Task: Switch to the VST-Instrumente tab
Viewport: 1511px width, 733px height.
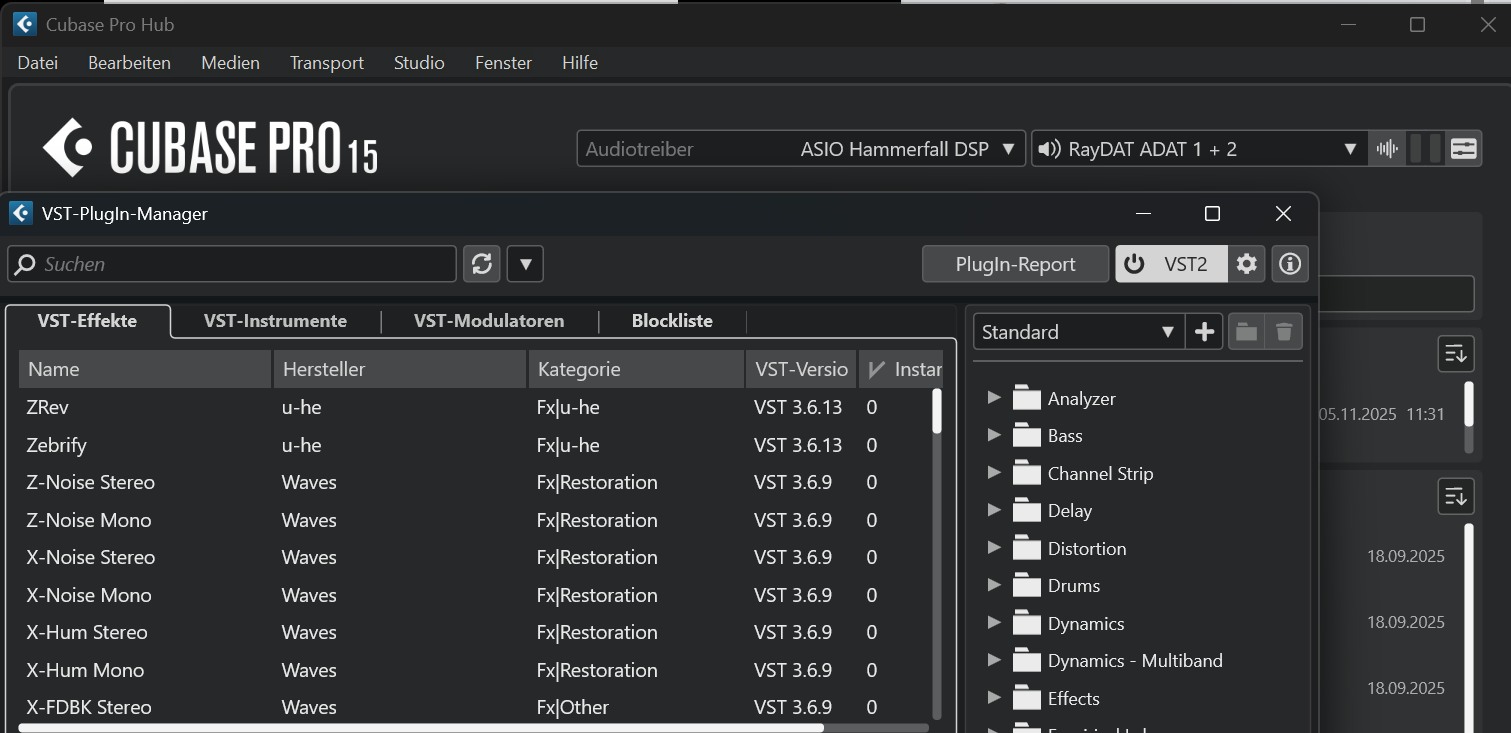Action: (x=275, y=321)
